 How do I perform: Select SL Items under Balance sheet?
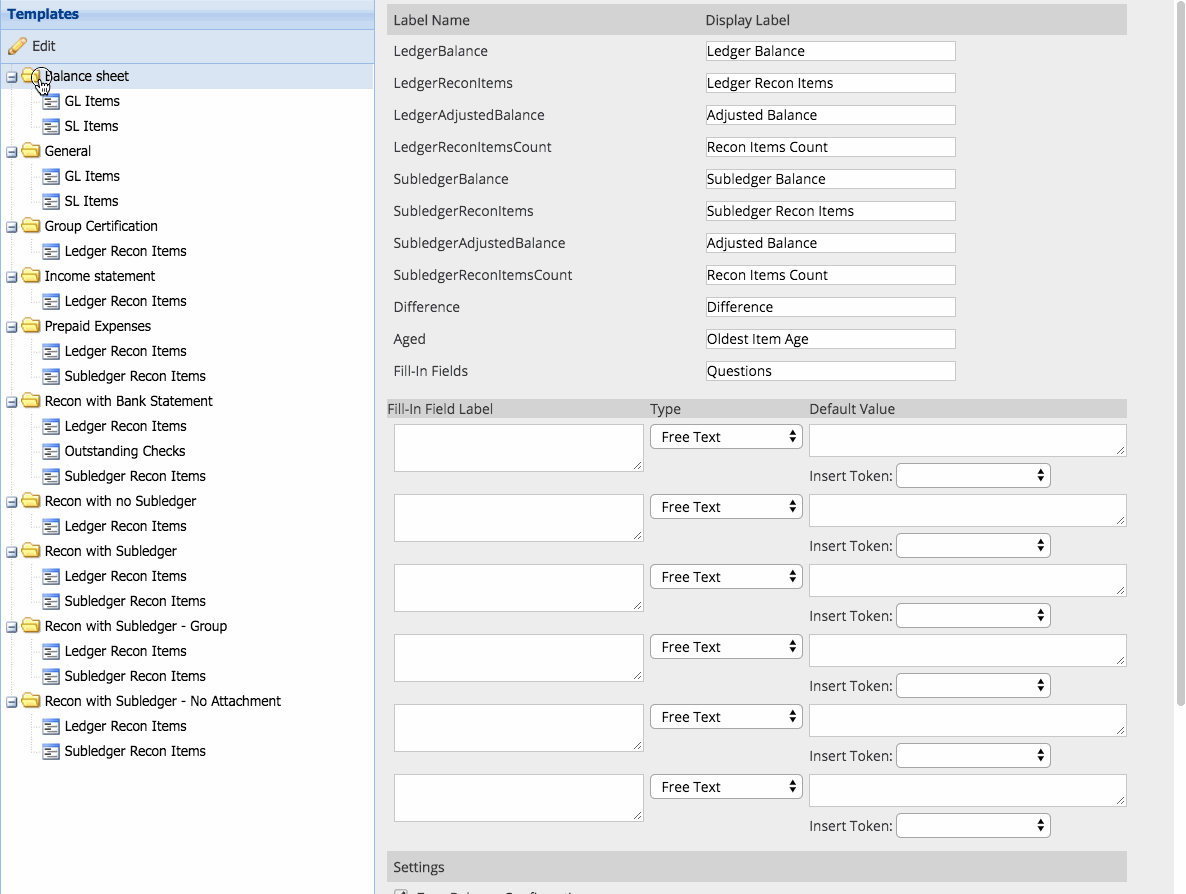click(x=91, y=126)
